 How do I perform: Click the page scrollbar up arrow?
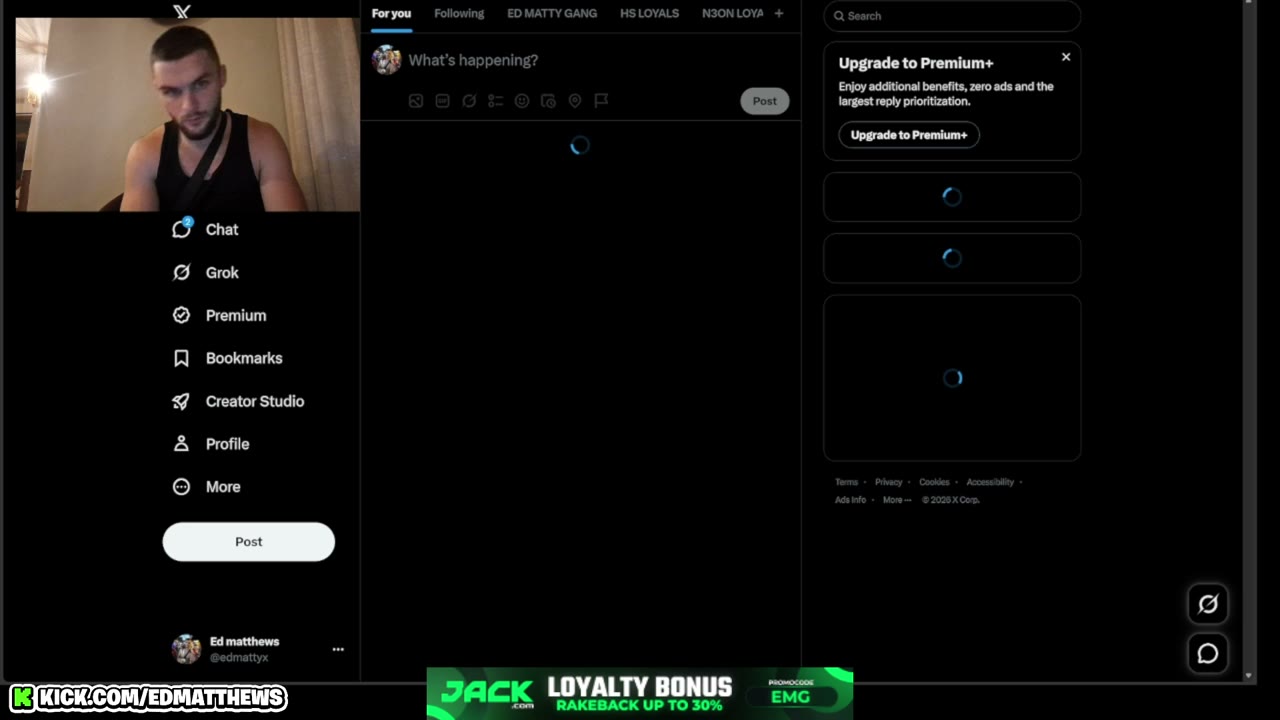point(1248,3)
